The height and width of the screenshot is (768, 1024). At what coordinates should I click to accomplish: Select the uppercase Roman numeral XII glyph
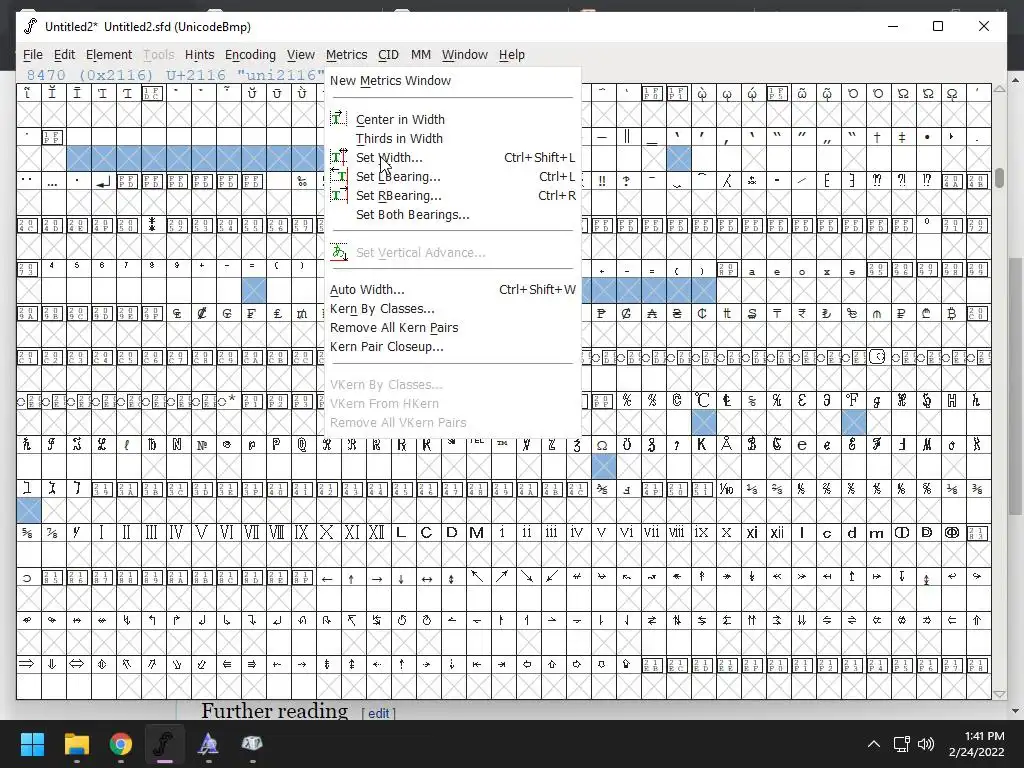point(376,533)
